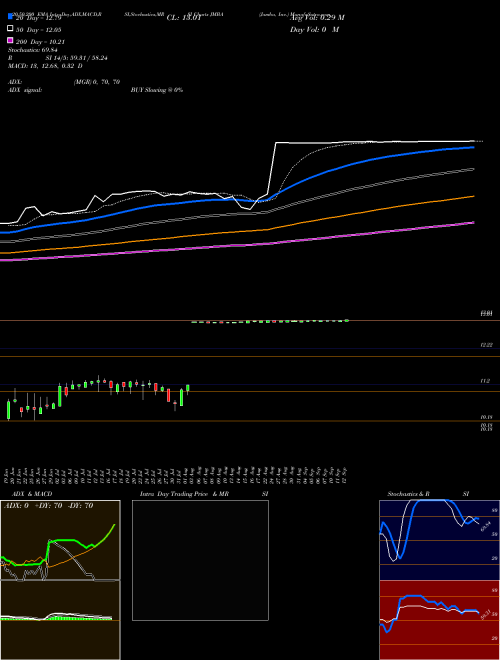Viewport: 500px width, 660px height.
Task: Click the 'CL: 13.01' closing price text
Action: (x=184, y=18)
